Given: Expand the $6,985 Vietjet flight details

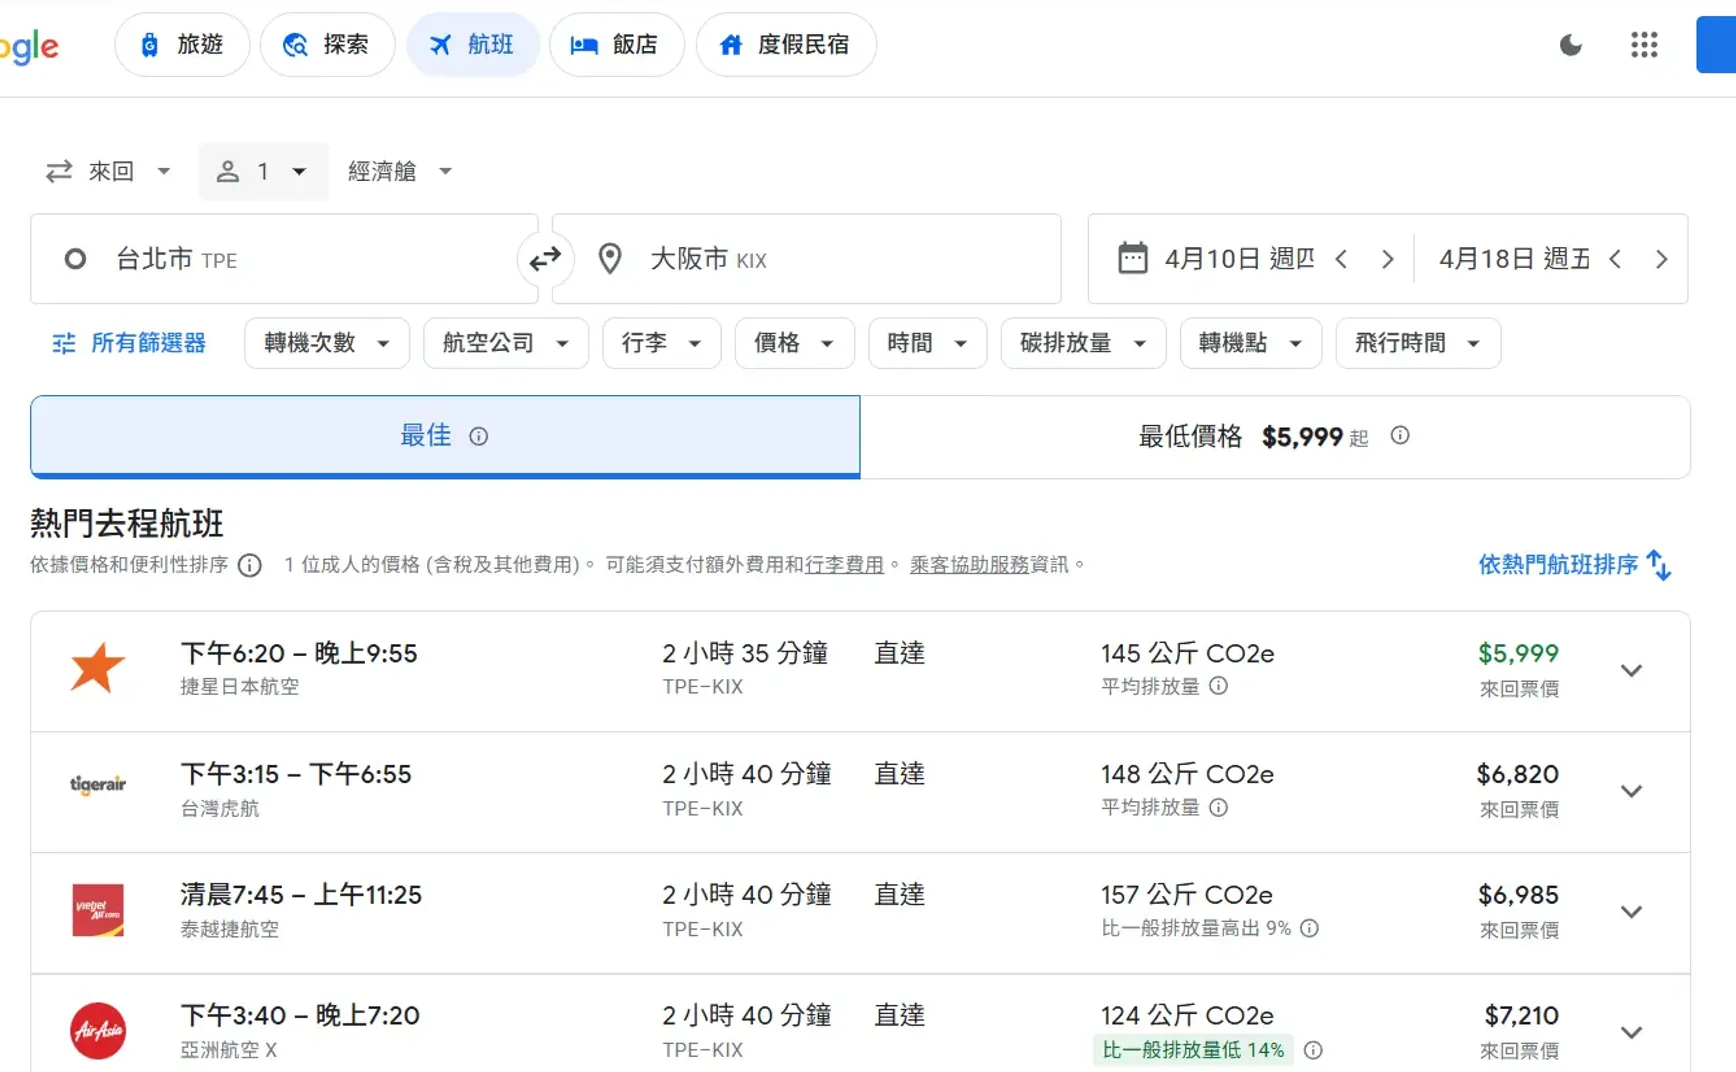Looking at the screenshot, I should [x=1631, y=912].
